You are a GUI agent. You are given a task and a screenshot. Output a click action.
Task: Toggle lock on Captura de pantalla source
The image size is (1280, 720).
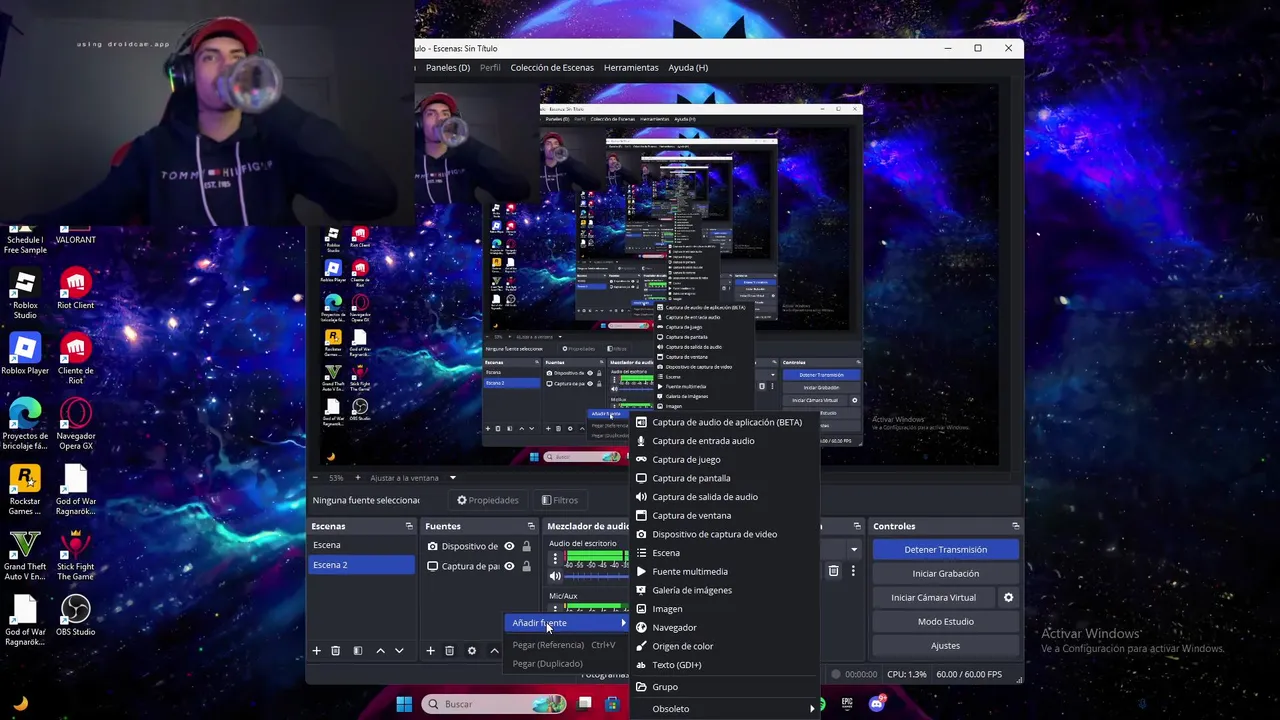tap(527, 566)
